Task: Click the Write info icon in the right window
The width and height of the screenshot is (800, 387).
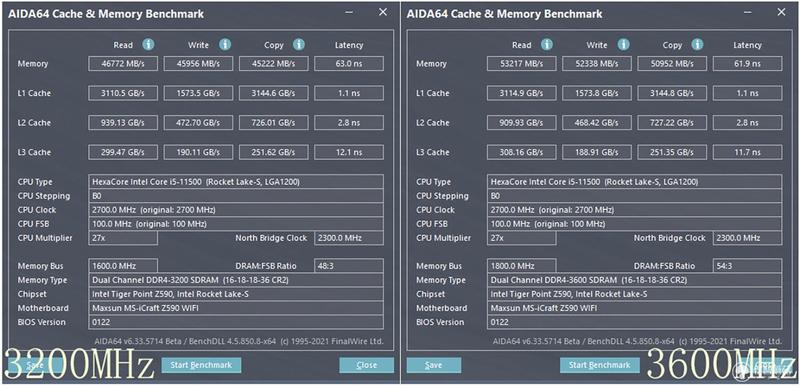Action: [623, 45]
